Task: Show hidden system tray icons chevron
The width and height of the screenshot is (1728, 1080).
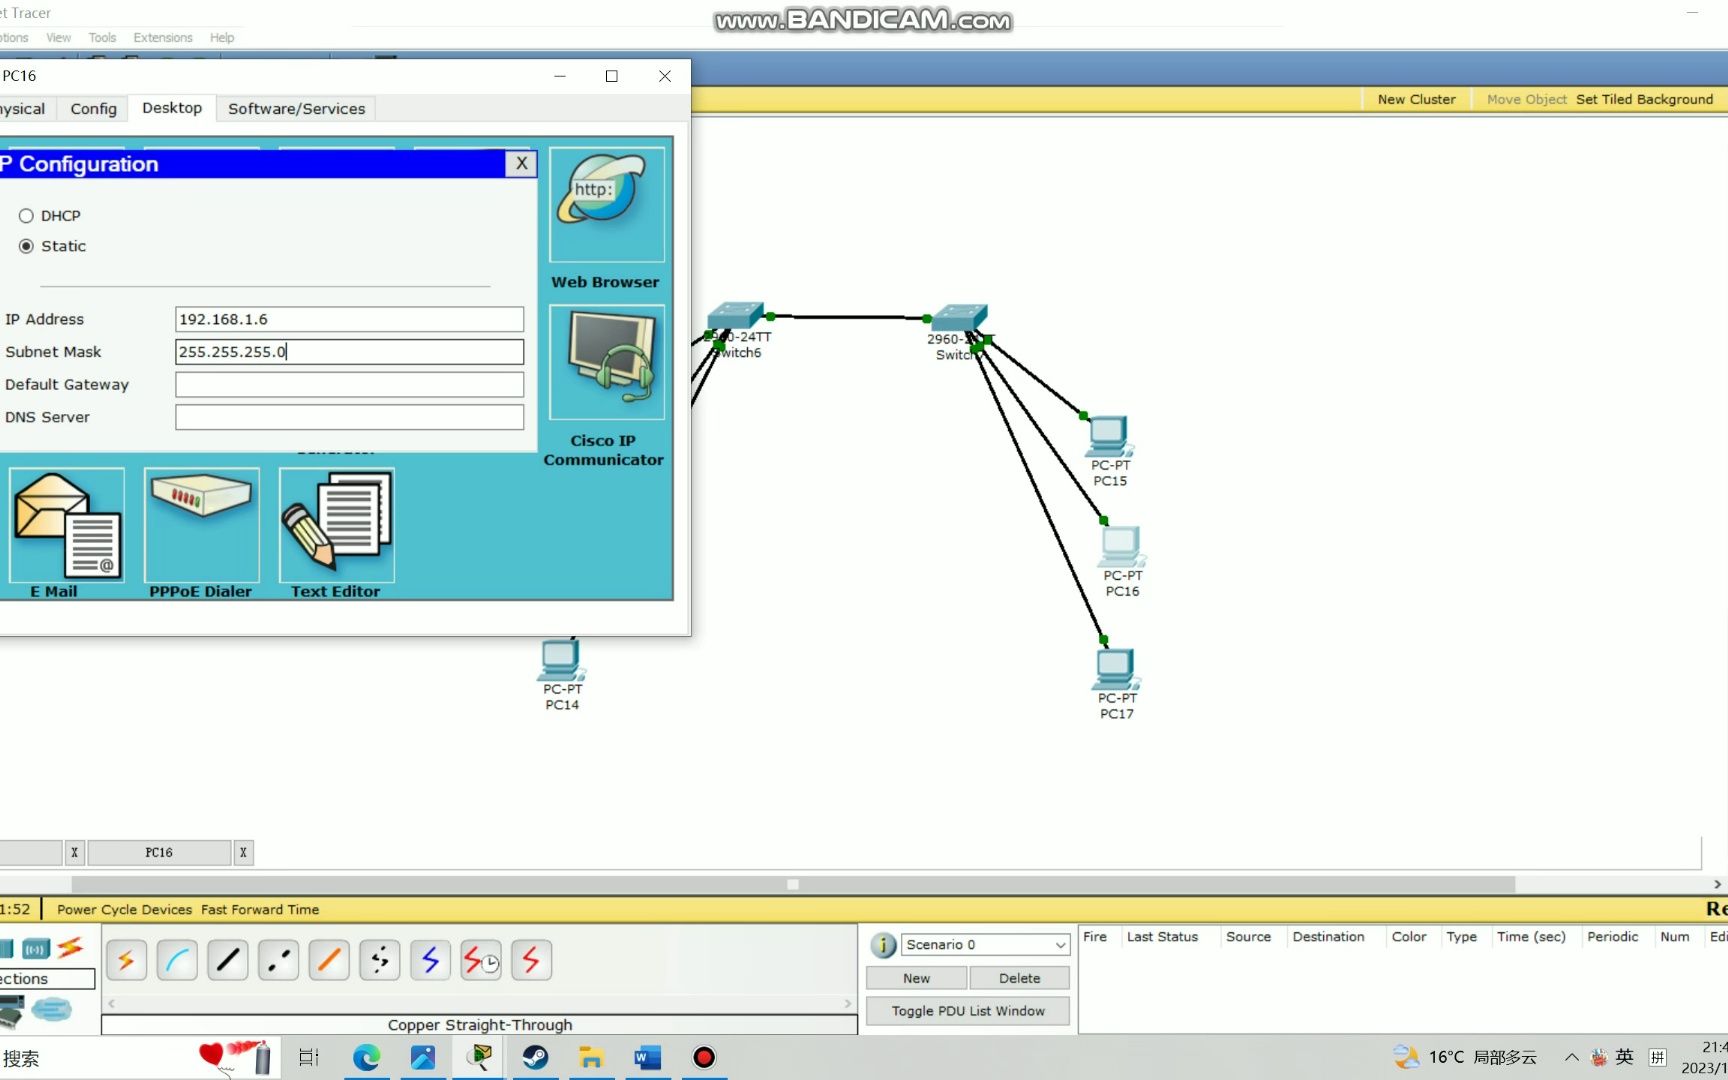Action: pos(1571,1057)
